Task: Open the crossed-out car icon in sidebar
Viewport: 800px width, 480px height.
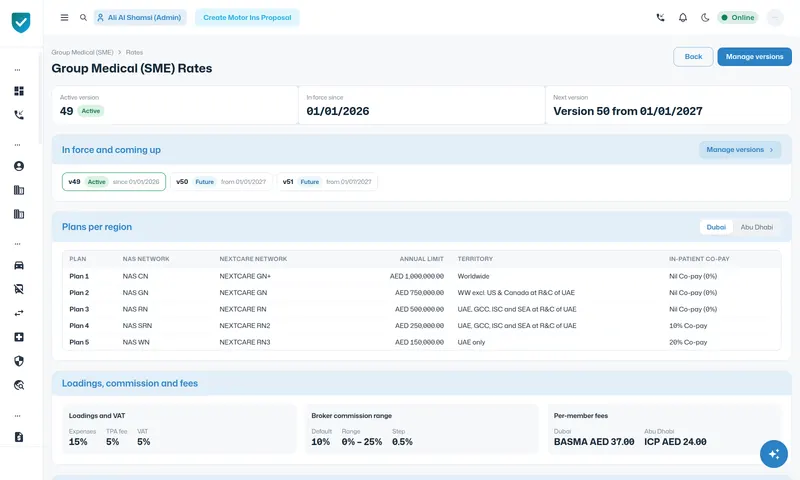Action: (19, 289)
